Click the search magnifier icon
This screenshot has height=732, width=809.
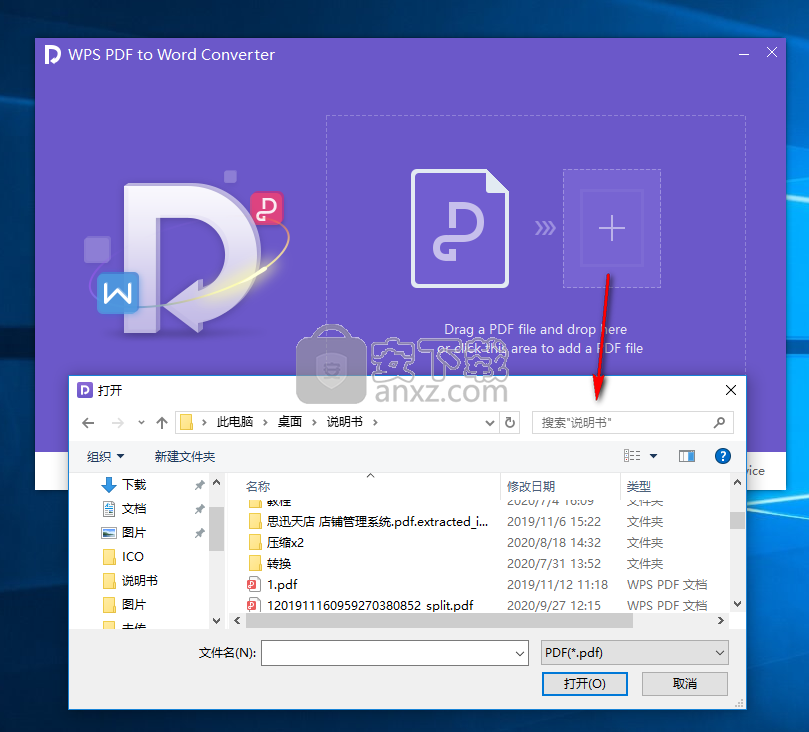(719, 423)
